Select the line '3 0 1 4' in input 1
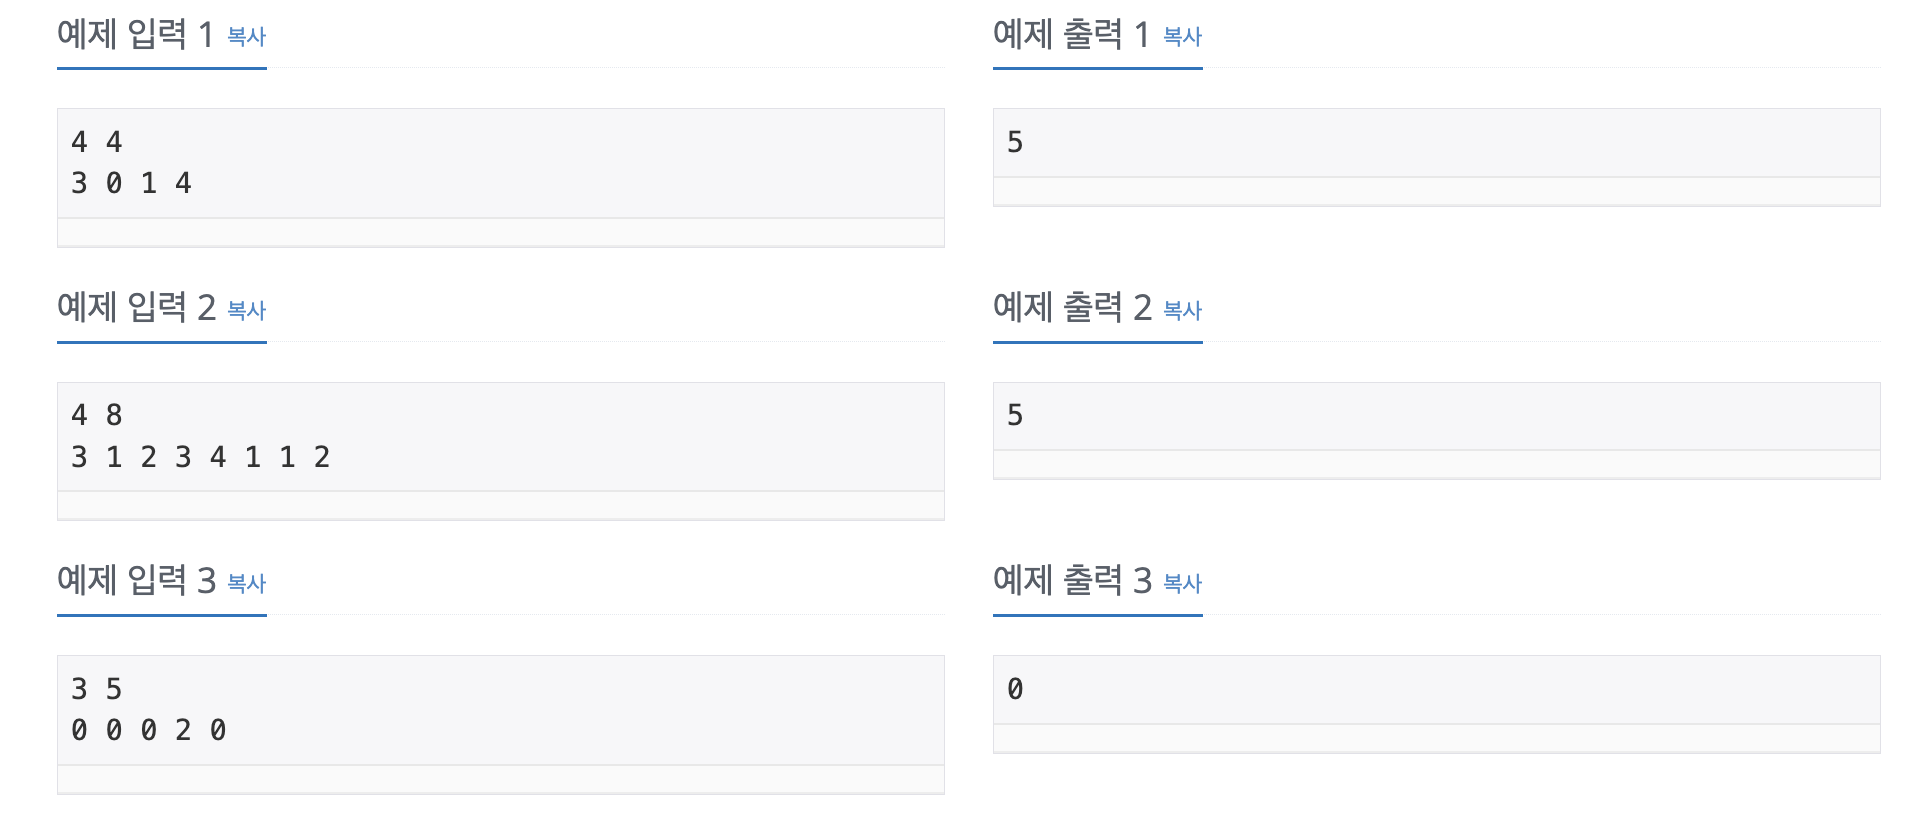 (133, 183)
